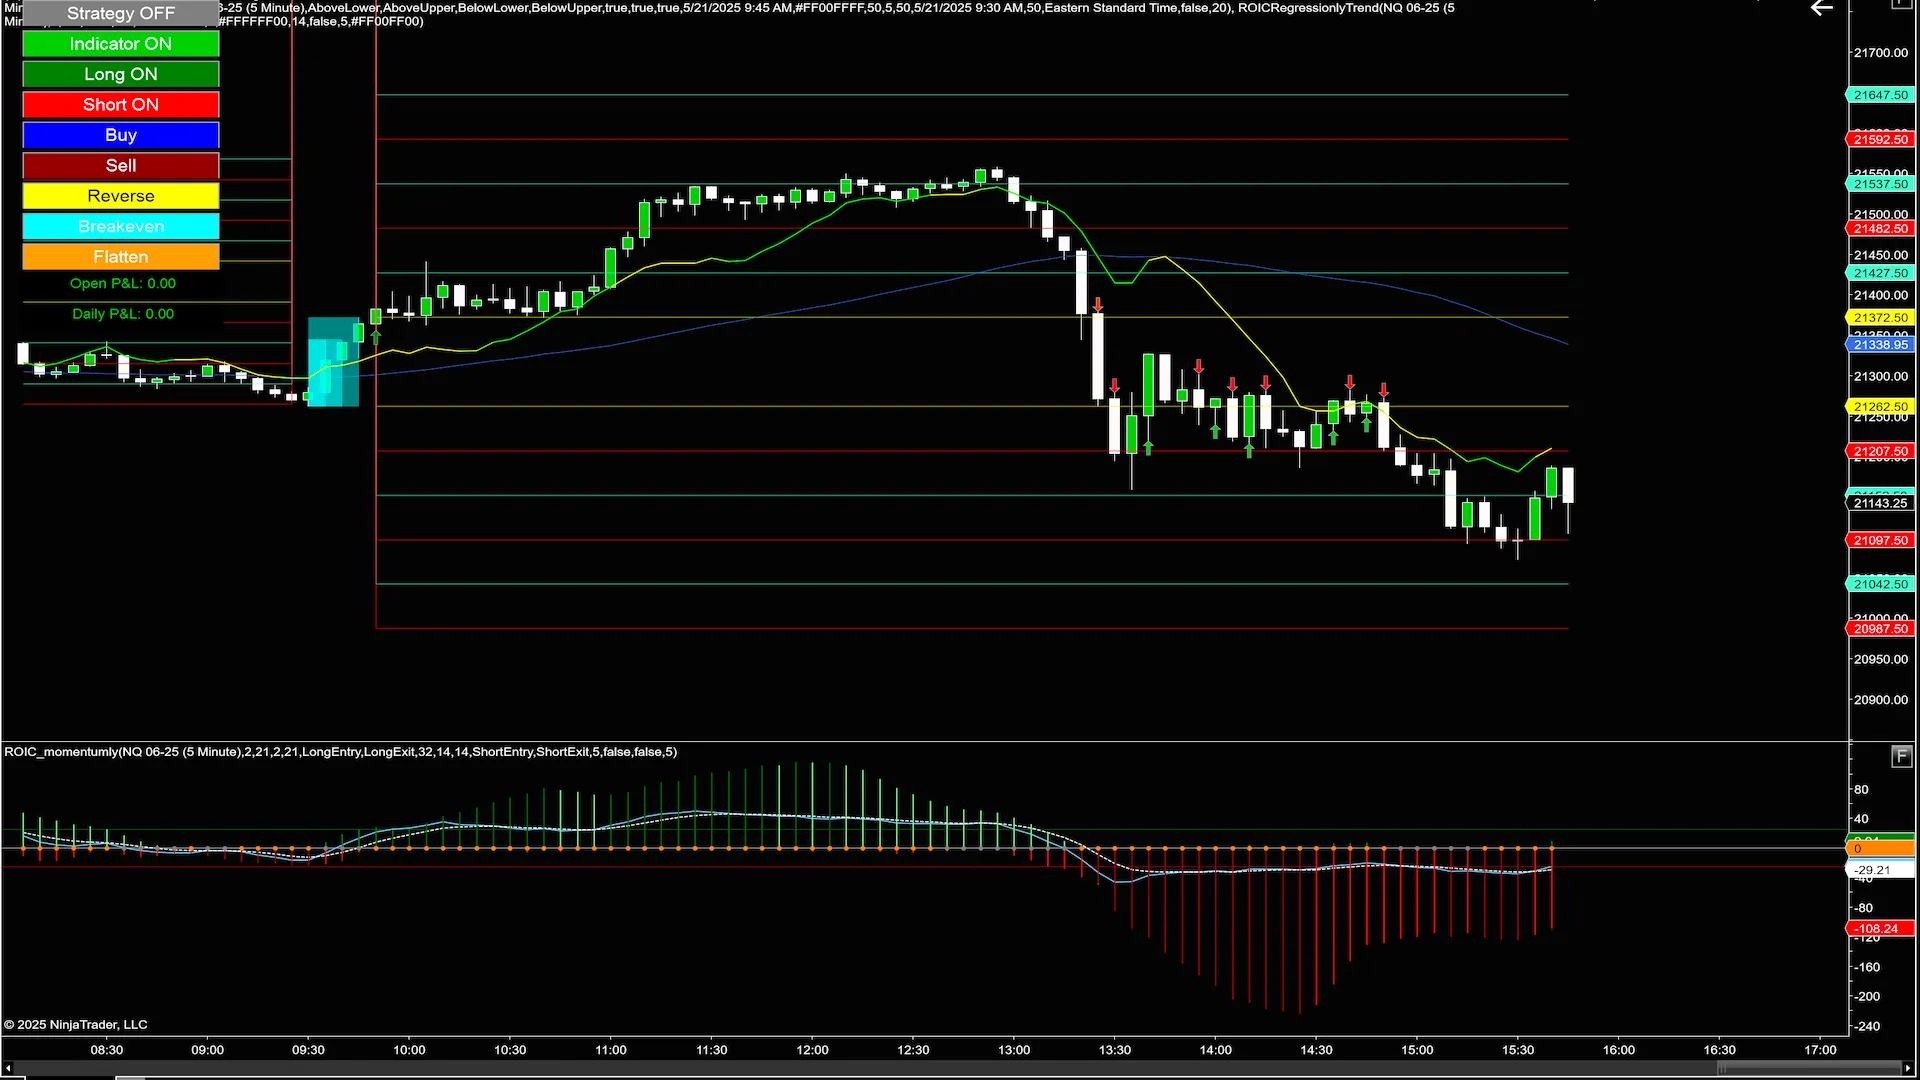Select the 20987.50 red price marker
The image size is (1920, 1080).
tap(1880, 629)
